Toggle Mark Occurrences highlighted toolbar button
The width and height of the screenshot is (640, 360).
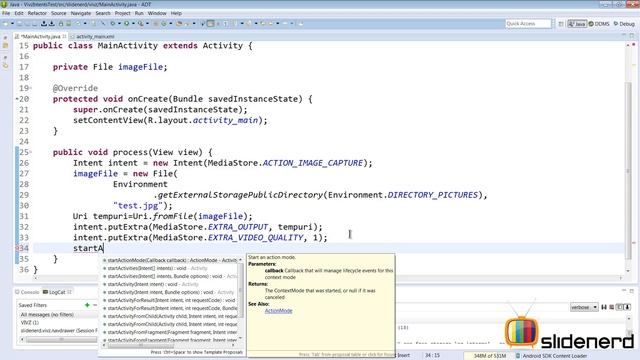[x=210, y=24]
